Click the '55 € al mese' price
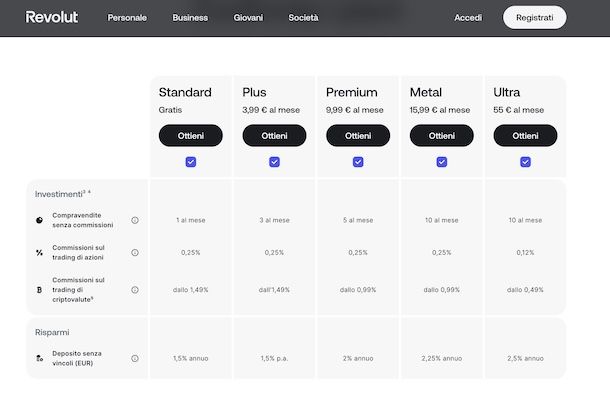The height and width of the screenshot is (393, 610). (519, 110)
